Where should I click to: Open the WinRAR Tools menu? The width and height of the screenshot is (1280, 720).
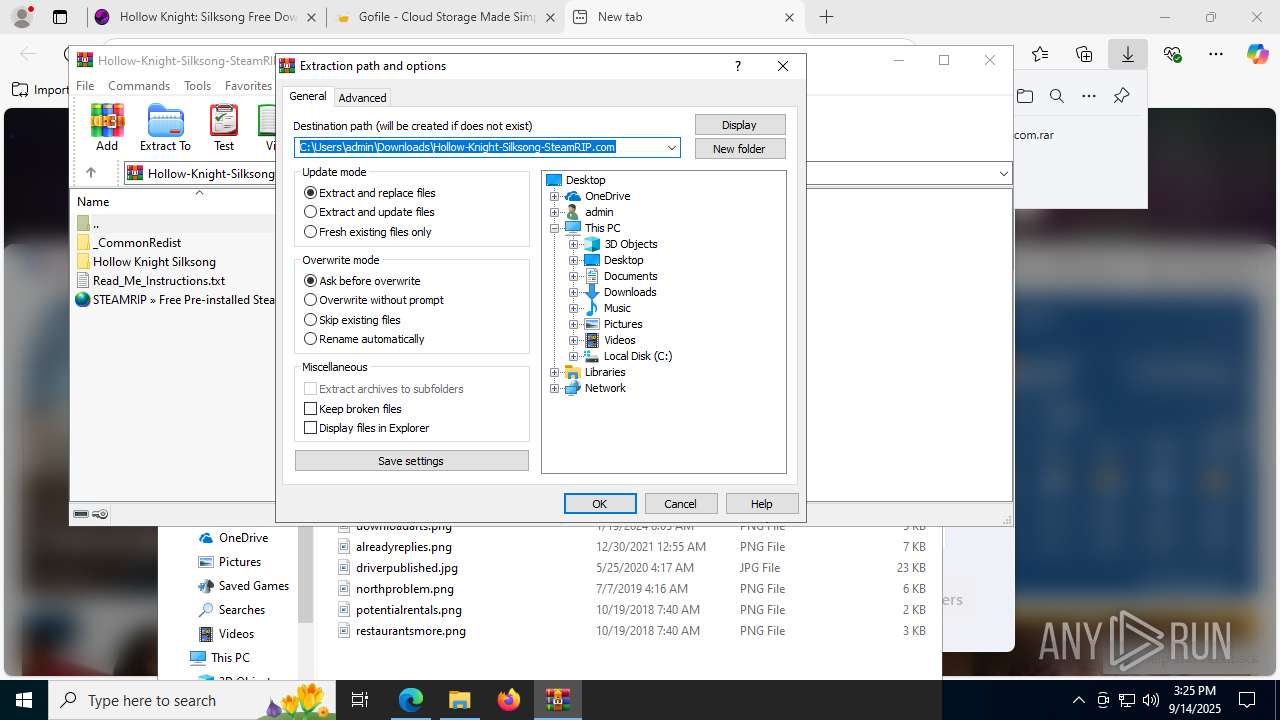[x=198, y=86]
